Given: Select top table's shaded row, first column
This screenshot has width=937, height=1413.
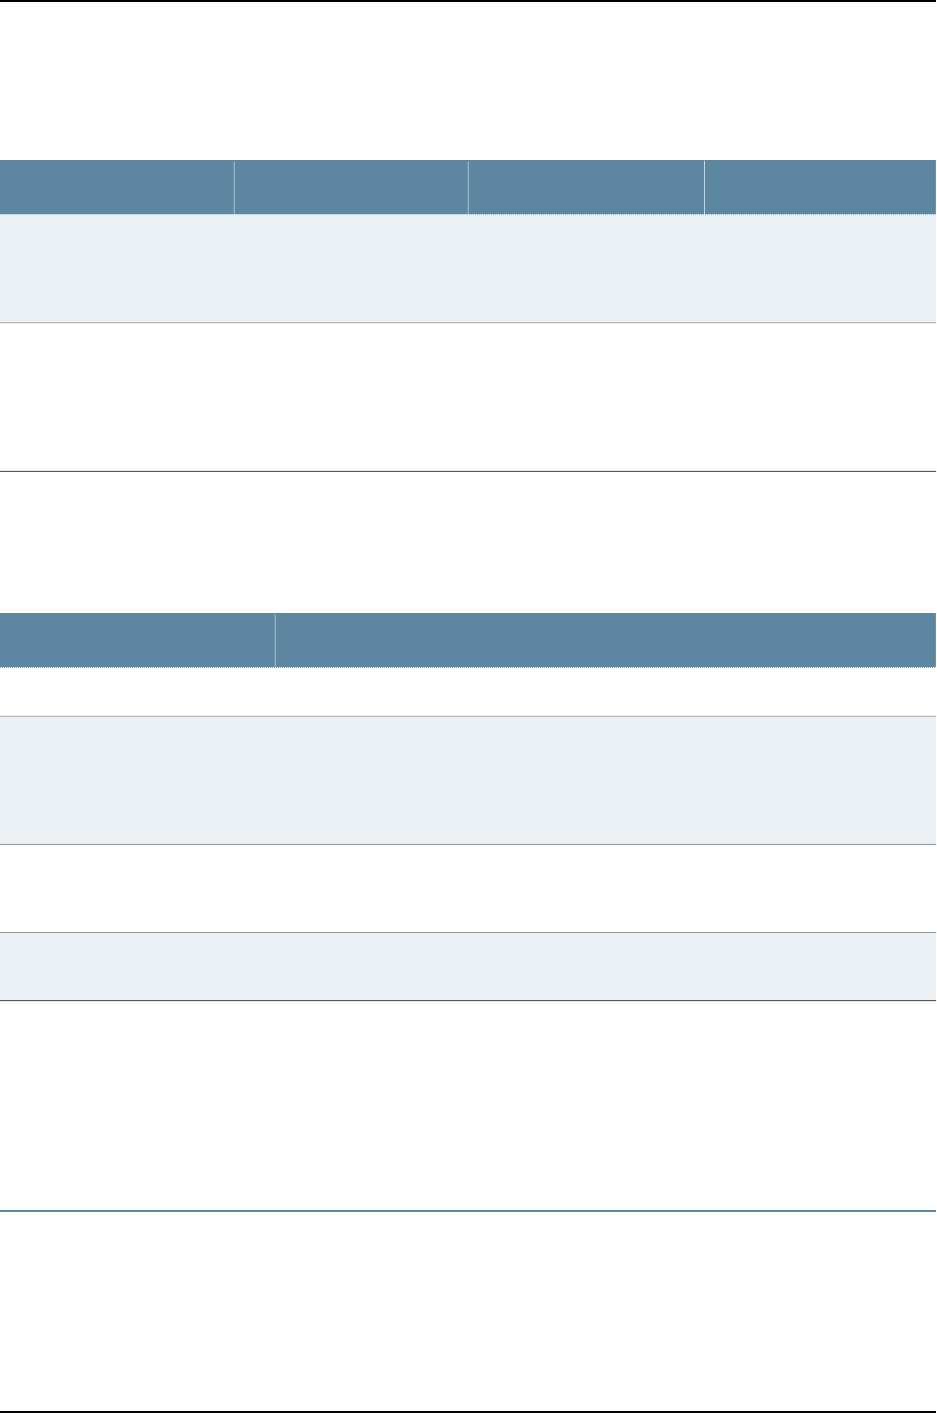Looking at the screenshot, I should (117, 268).
